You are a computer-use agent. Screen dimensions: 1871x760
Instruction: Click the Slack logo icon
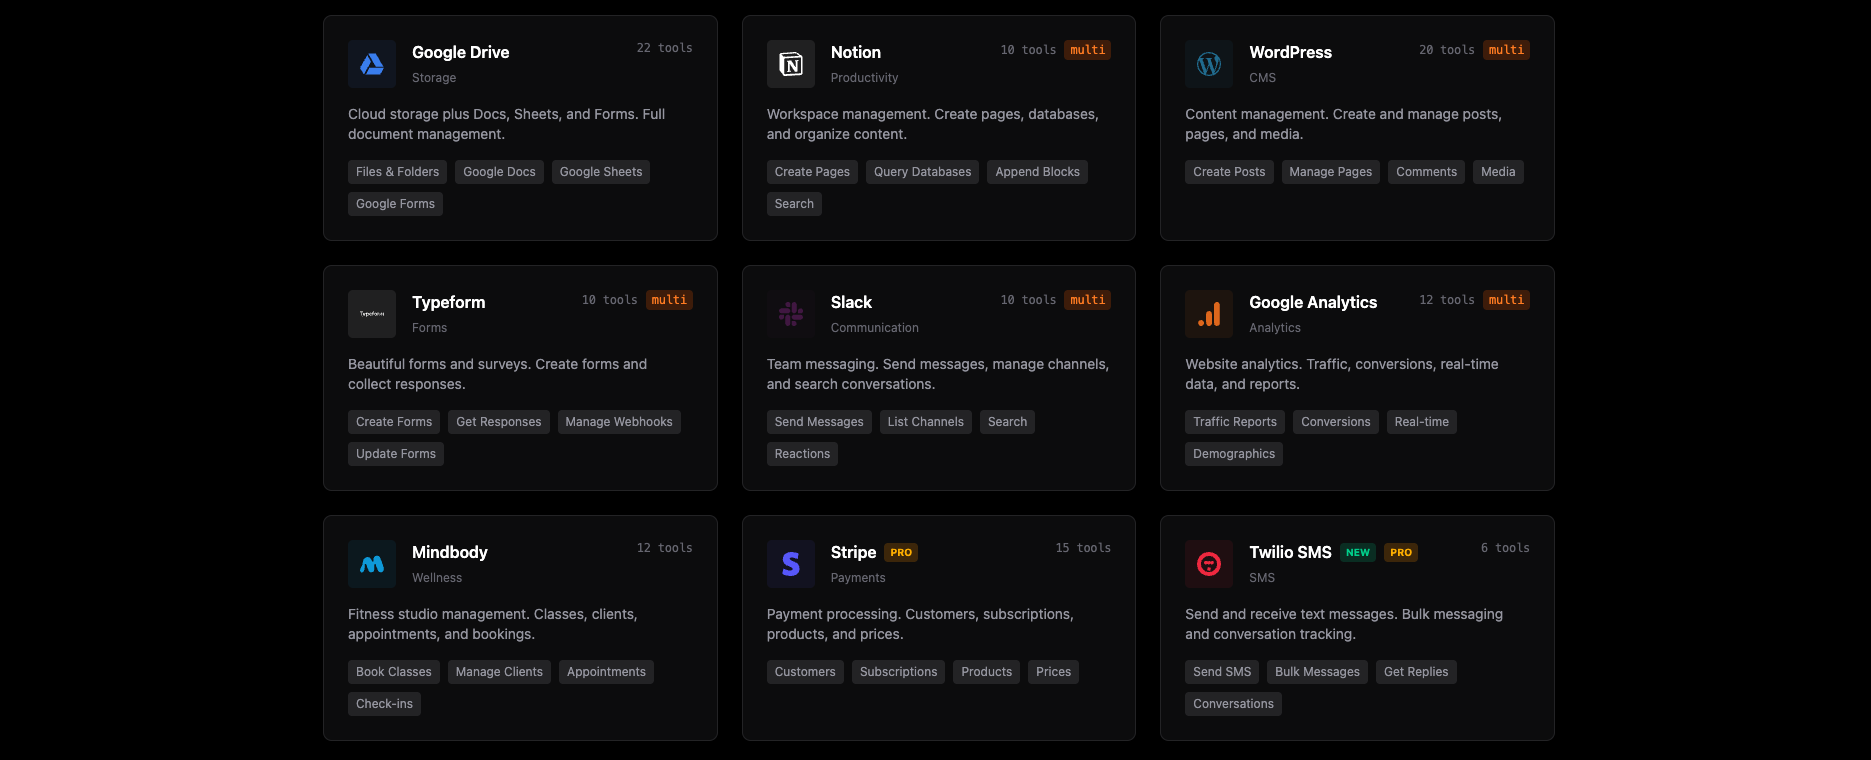(x=791, y=314)
